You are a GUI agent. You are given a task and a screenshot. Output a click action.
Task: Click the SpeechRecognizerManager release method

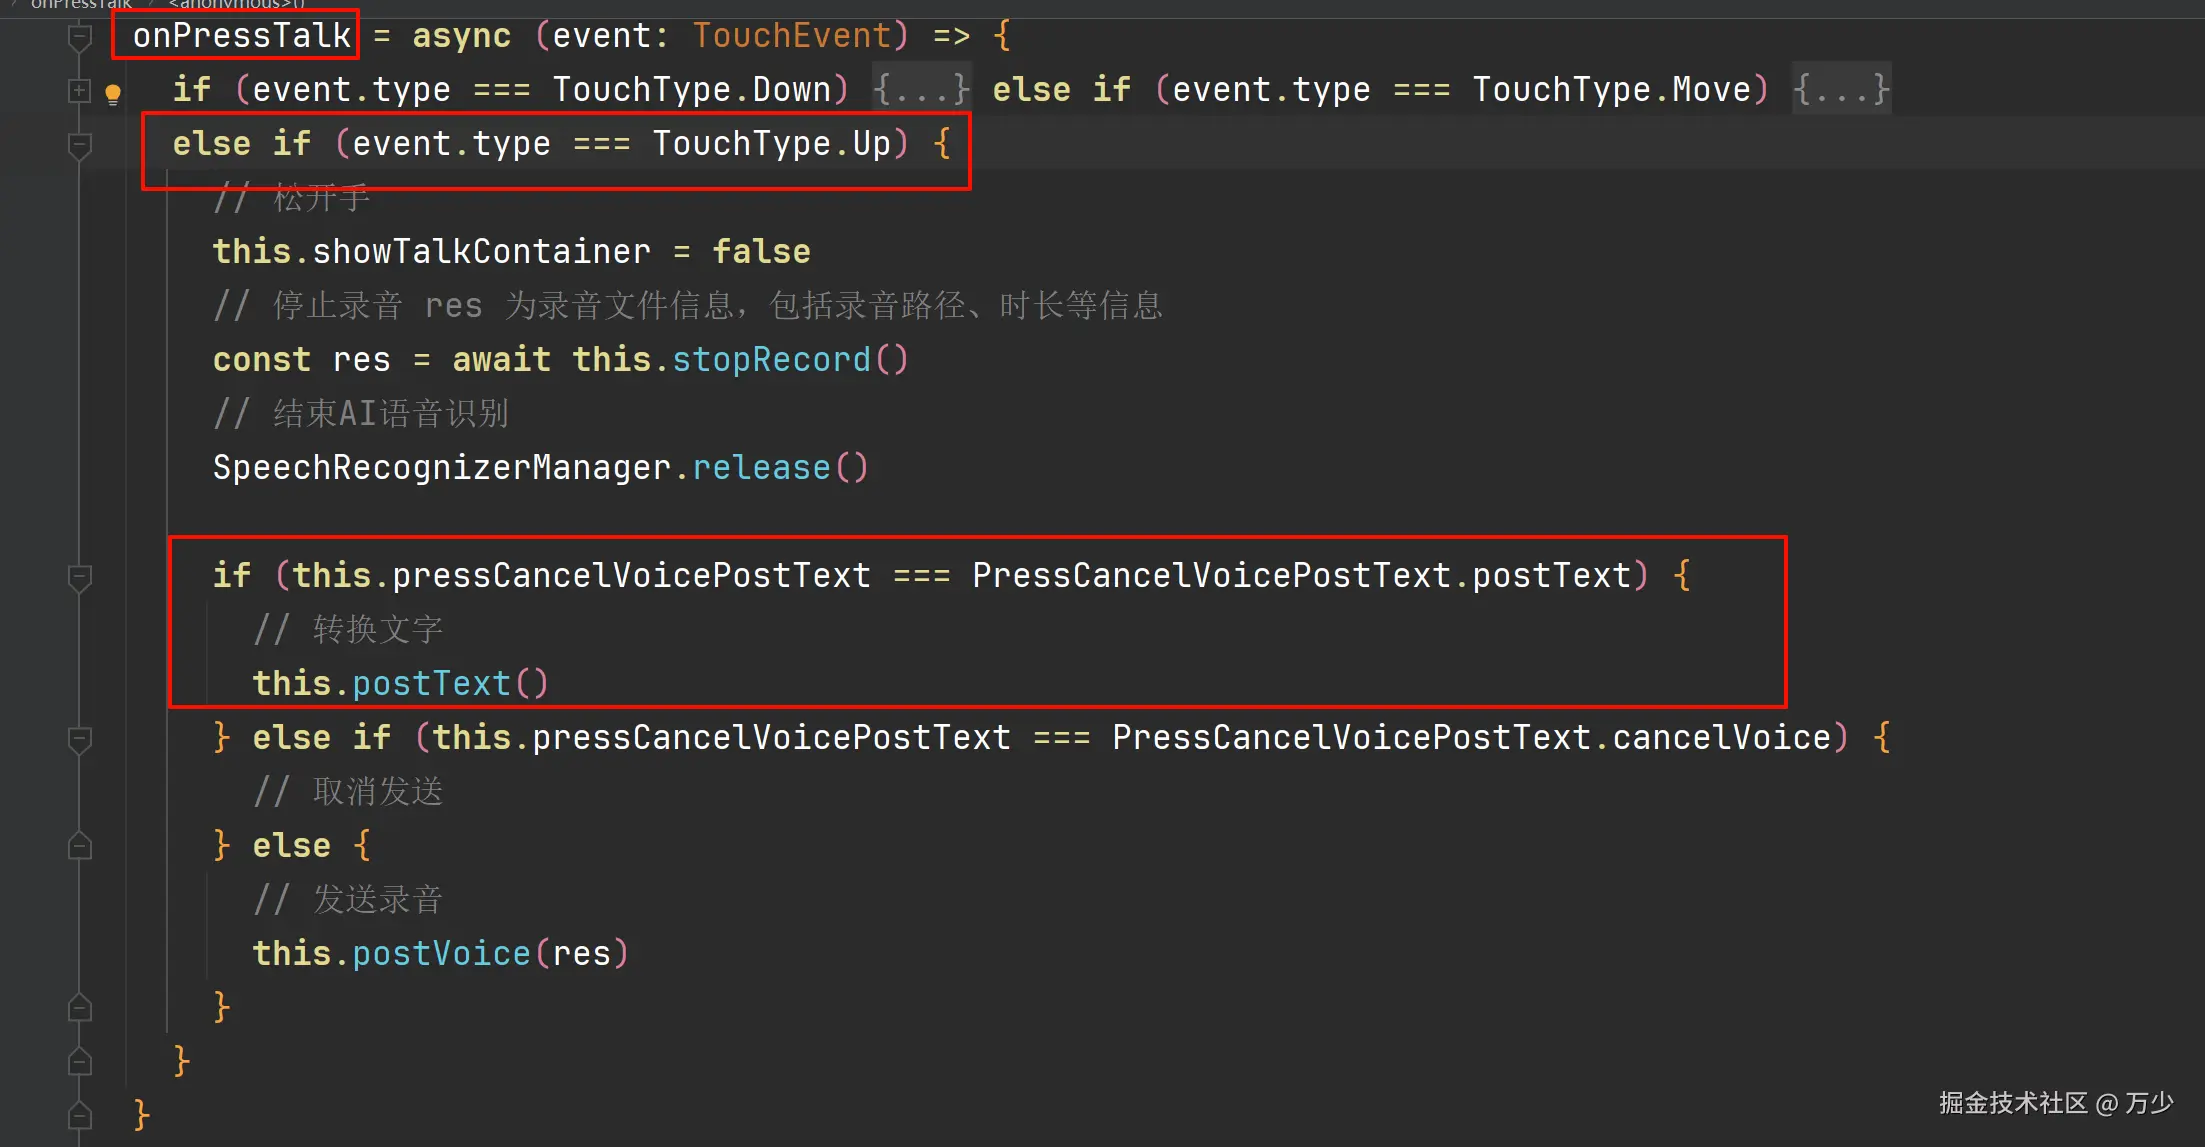tap(761, 468)
